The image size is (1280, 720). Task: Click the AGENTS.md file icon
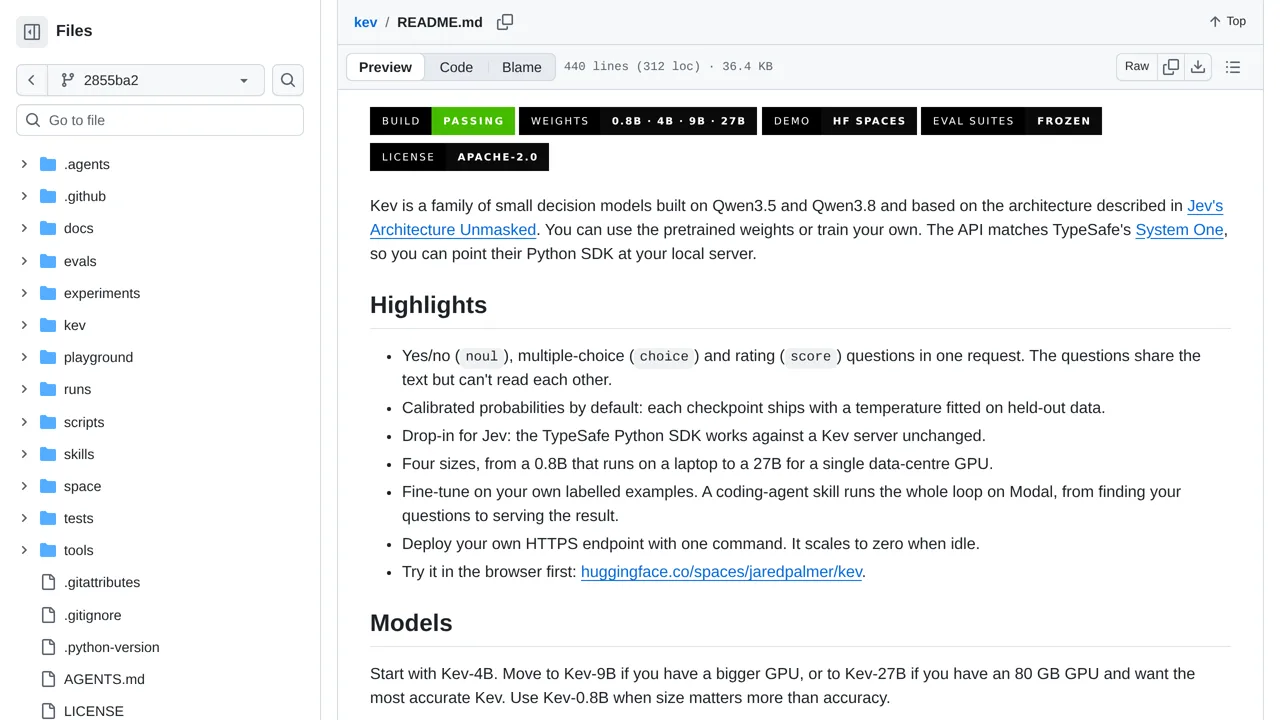tap(48, 679)
